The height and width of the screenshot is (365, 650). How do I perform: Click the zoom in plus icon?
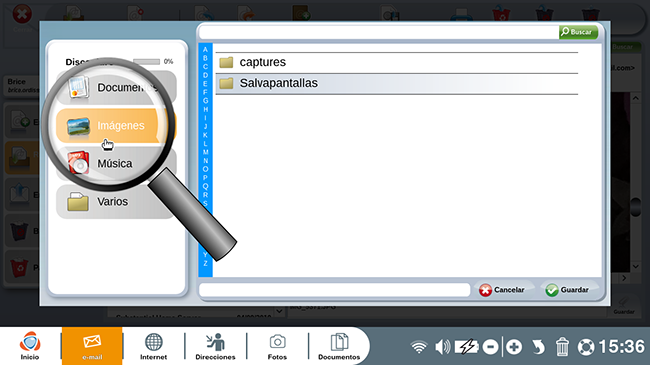514,347
